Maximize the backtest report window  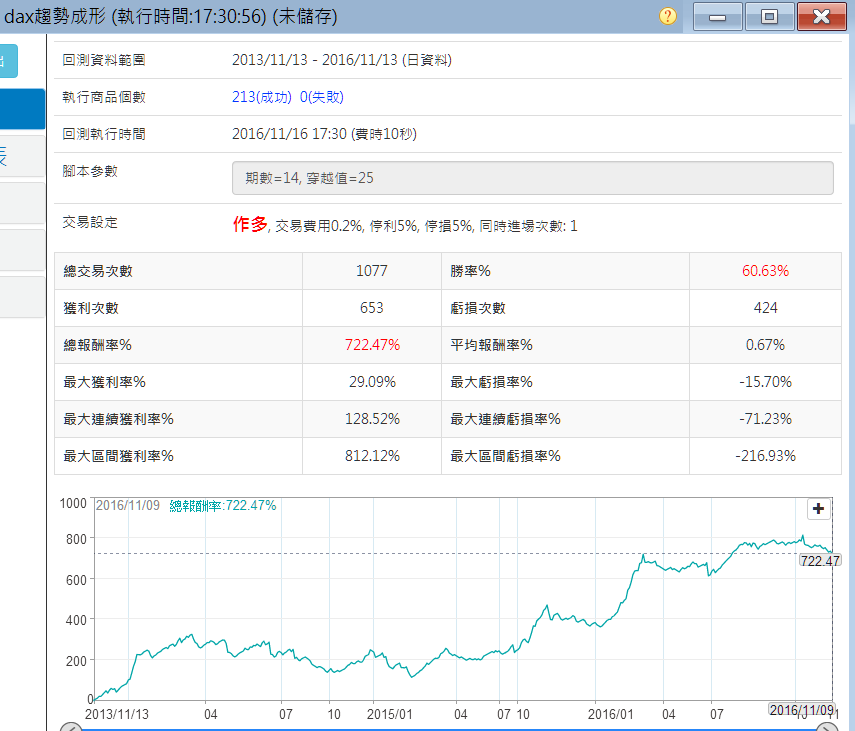(769, 16)
